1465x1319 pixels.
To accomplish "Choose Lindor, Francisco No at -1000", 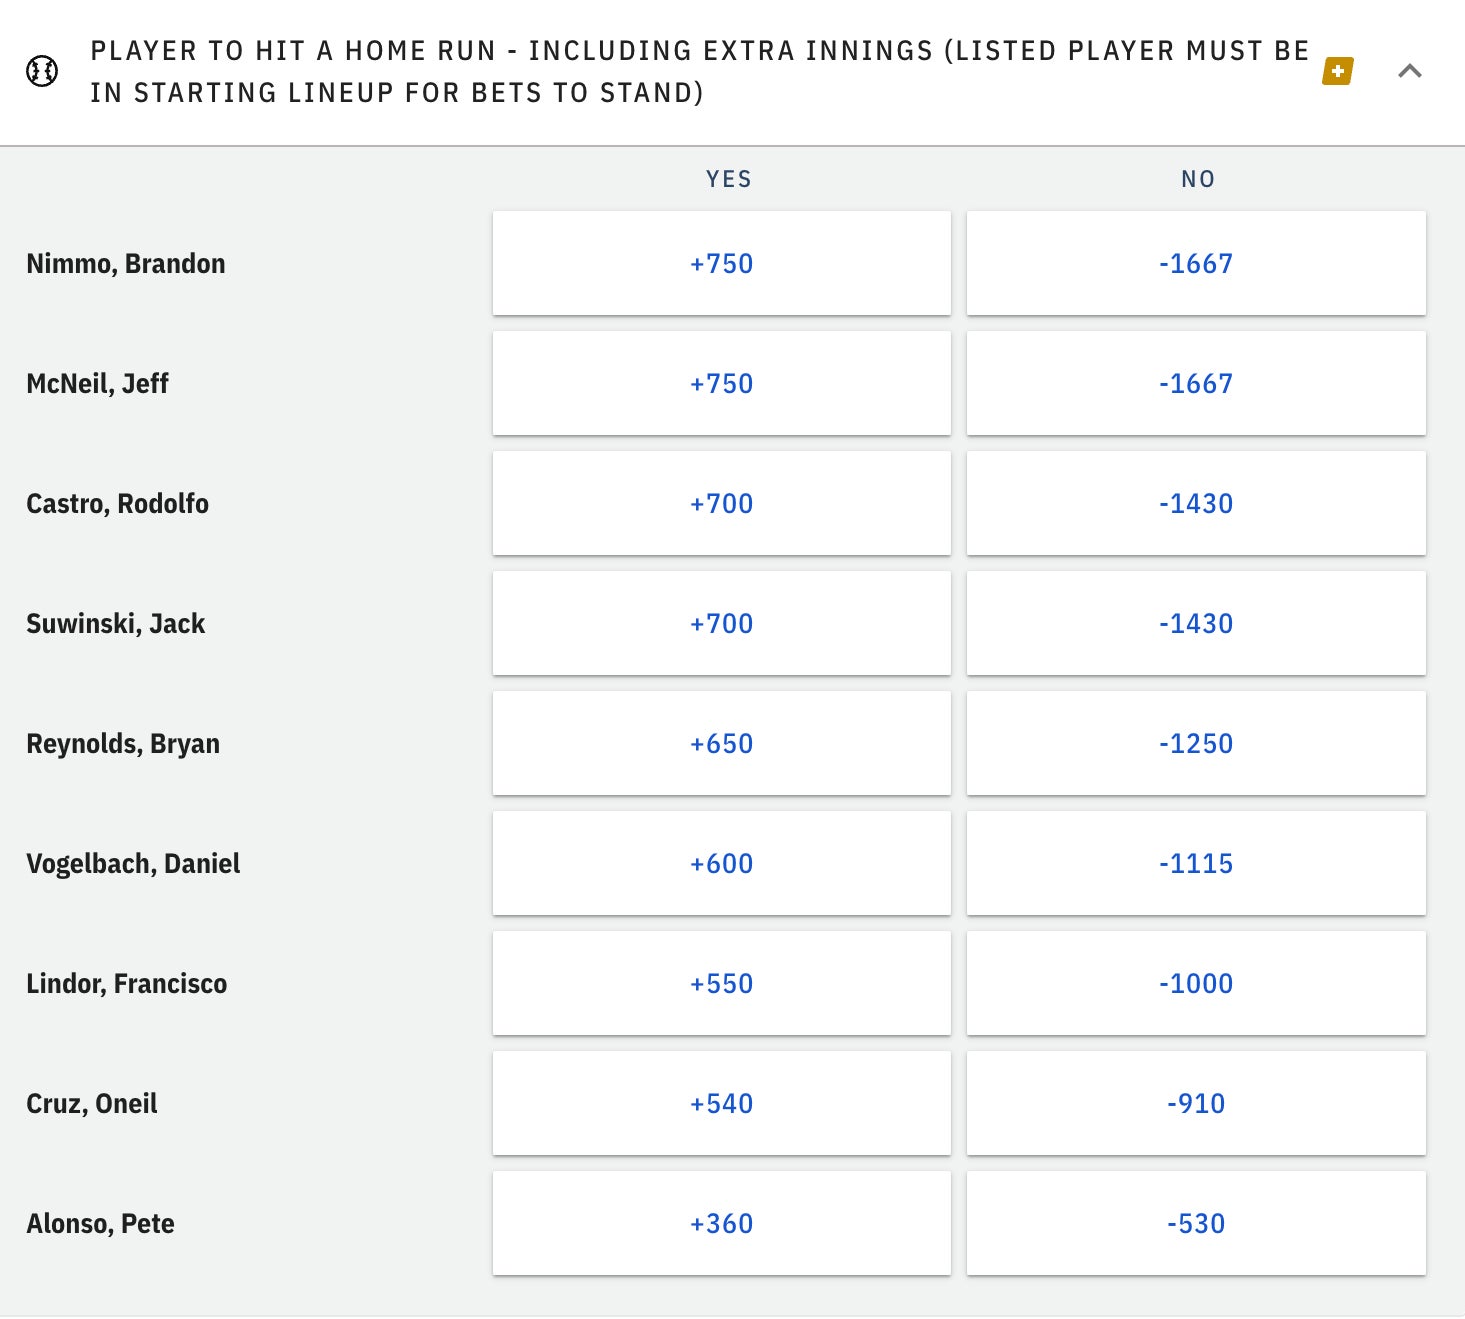I will (1195, 983).
